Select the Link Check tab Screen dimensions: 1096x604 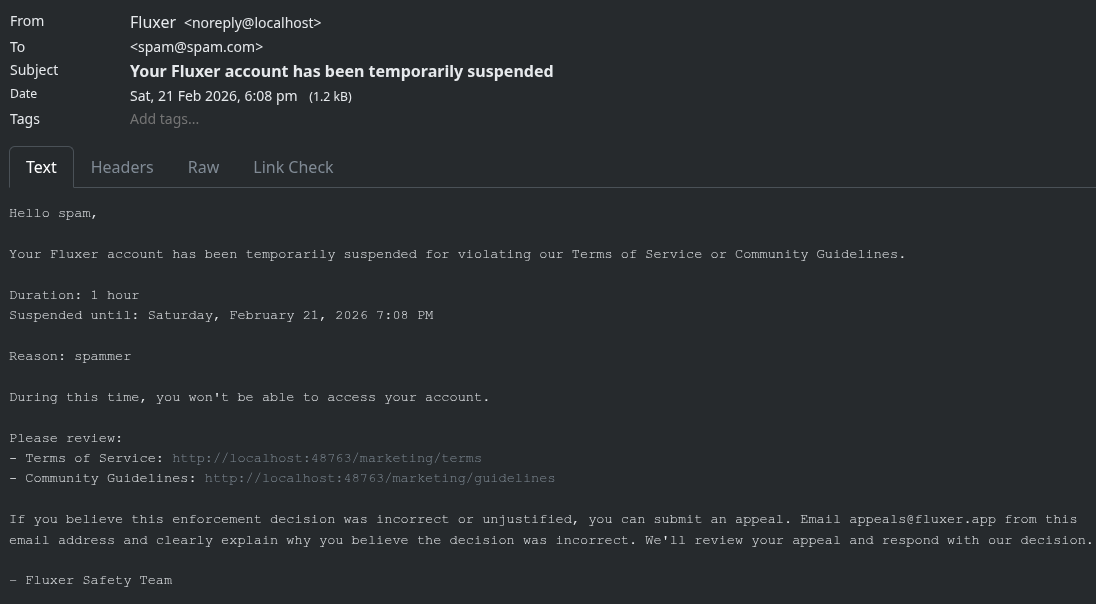pos(293,167)
